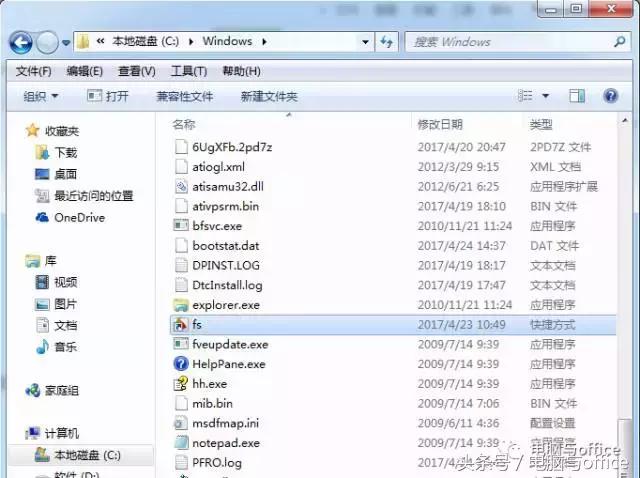Screen dimensions: 640x478
Task: Click the Windows breadcrumb in address bar
Action: pos(227,41)
